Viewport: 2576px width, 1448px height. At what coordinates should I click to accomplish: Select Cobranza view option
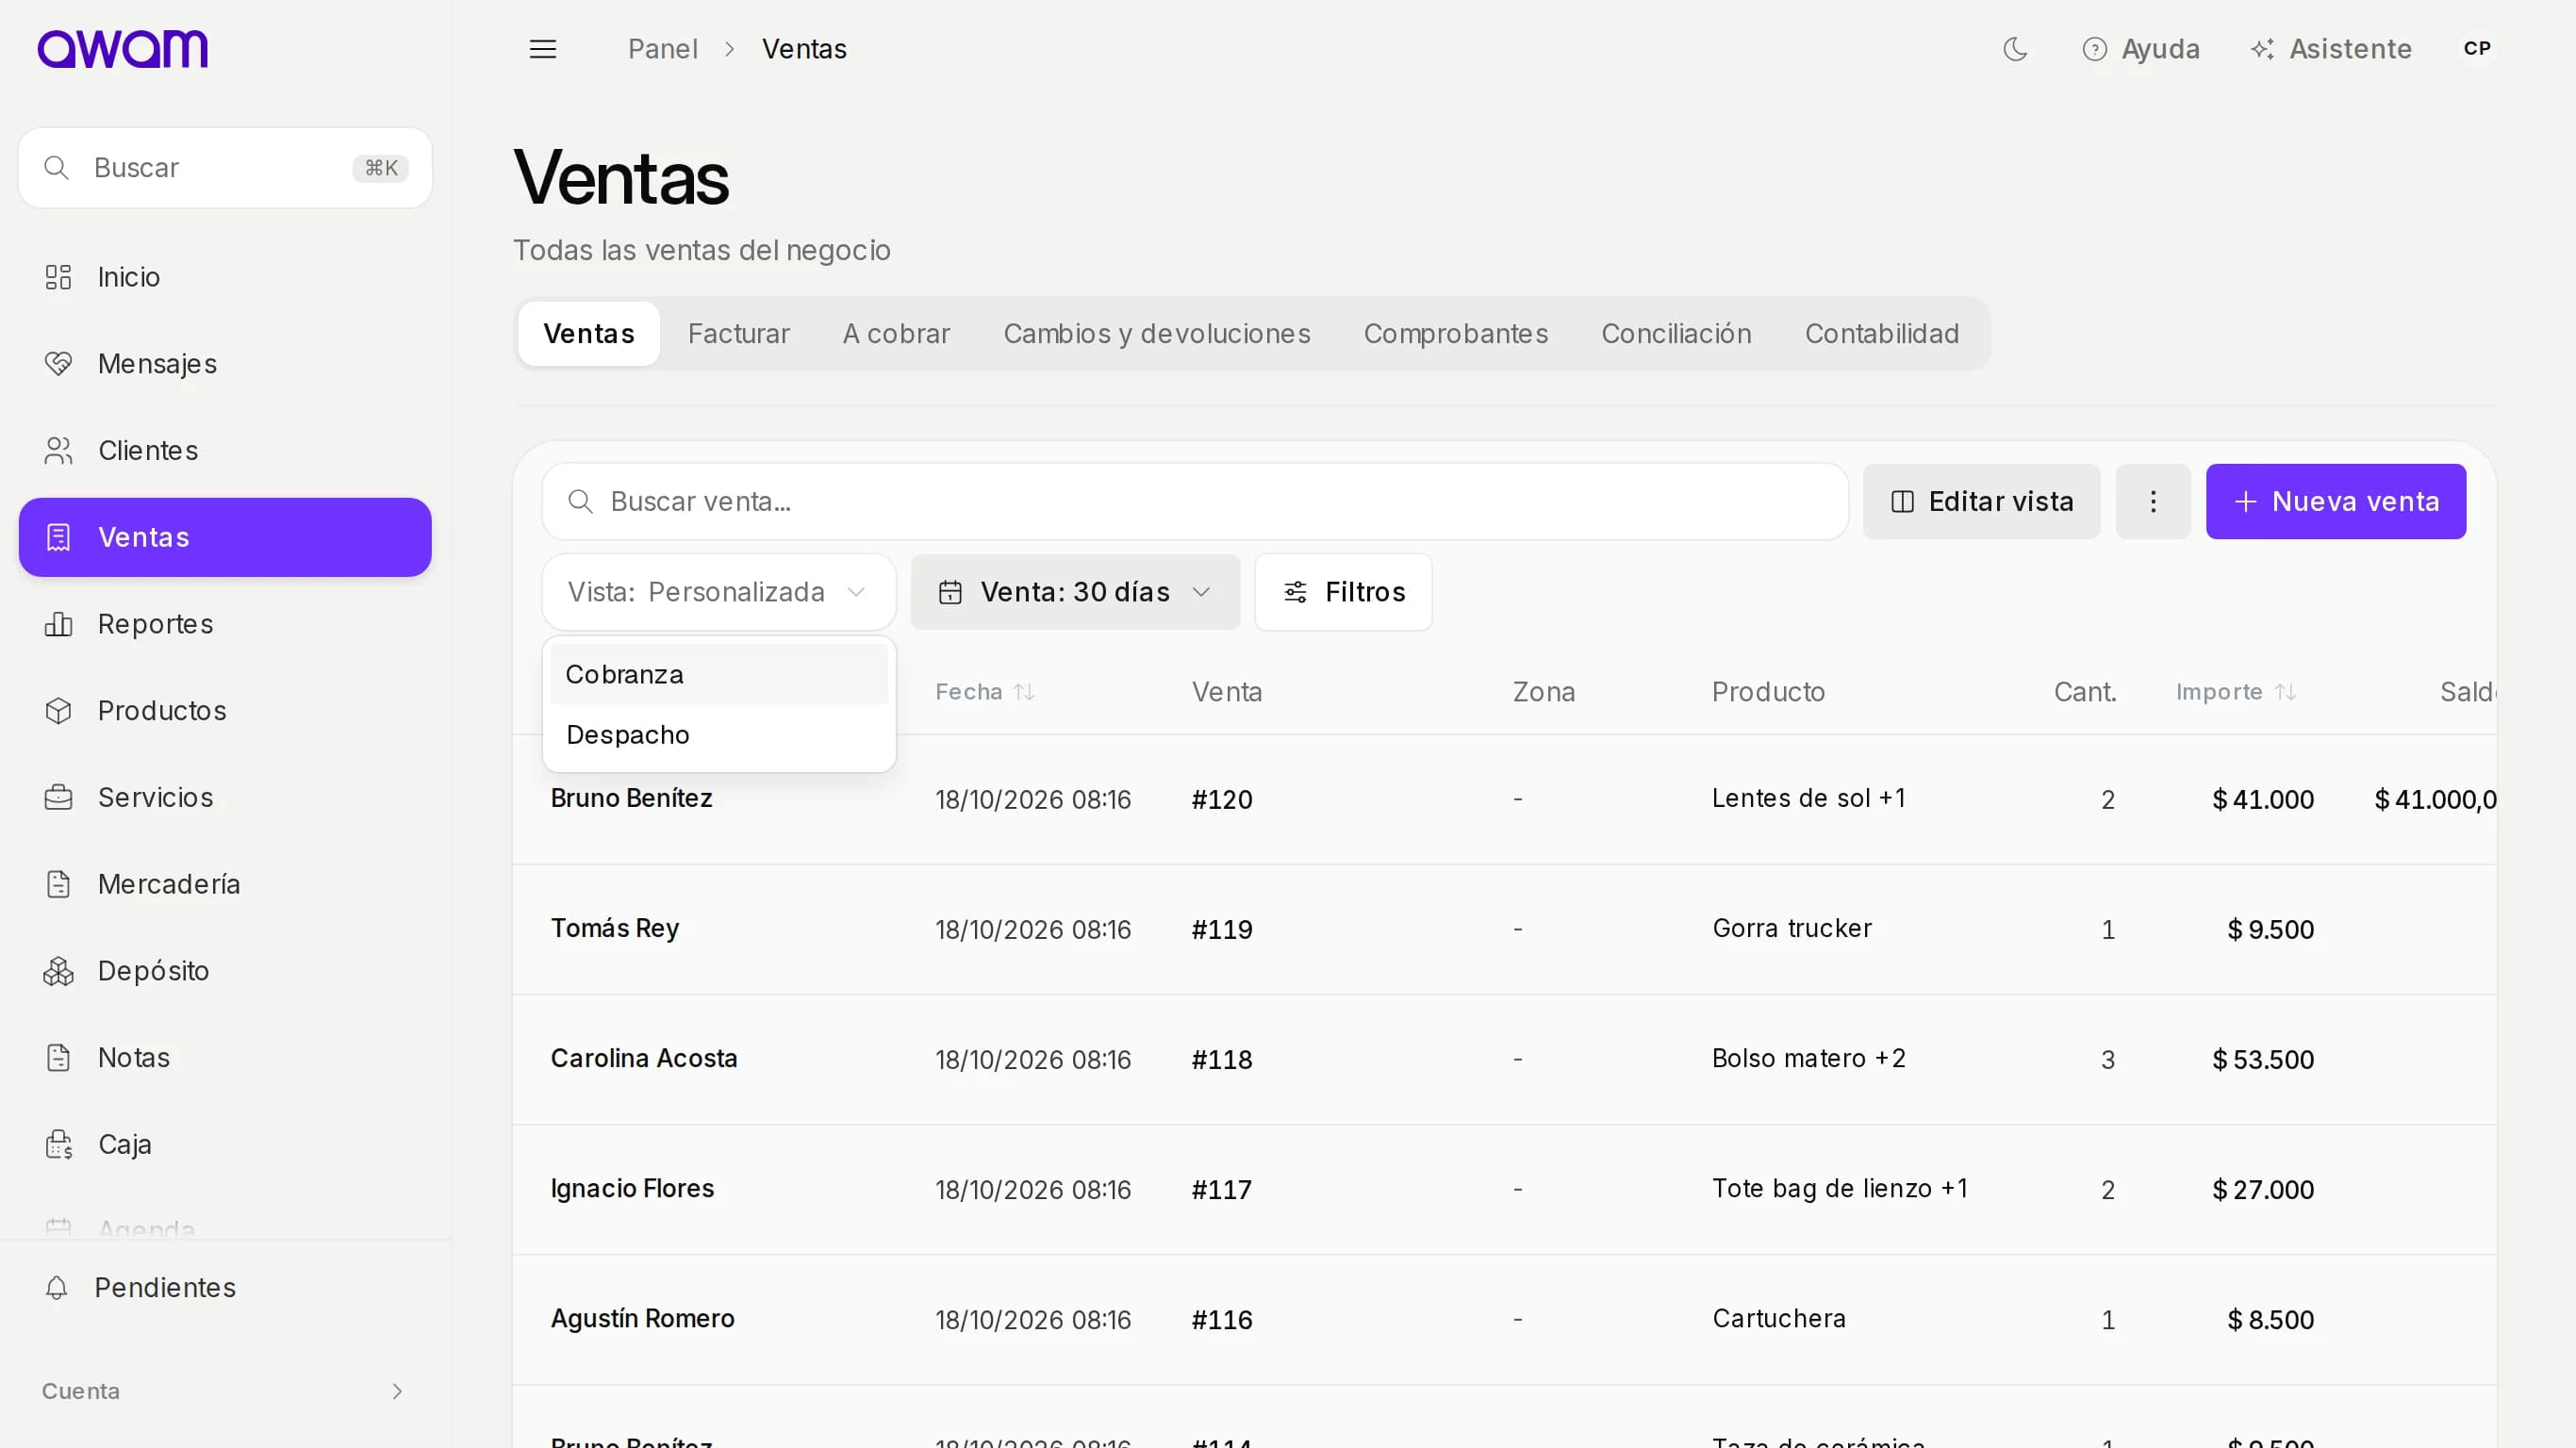coord(719,675)
